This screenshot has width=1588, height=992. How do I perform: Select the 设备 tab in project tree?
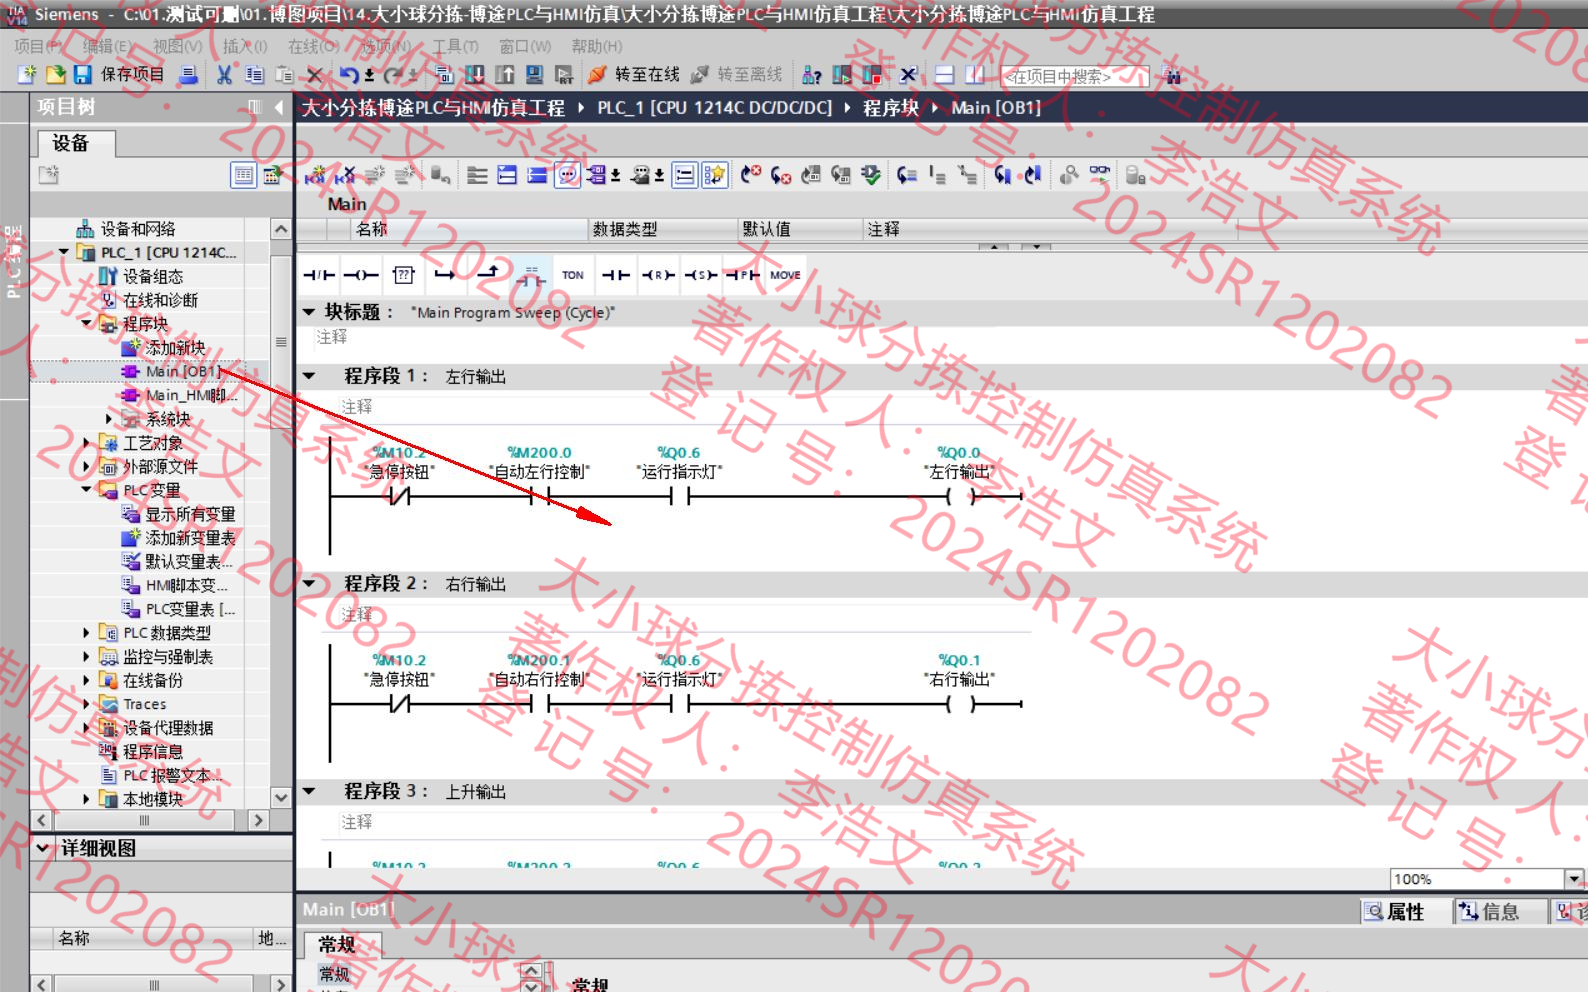coord(76,143)
